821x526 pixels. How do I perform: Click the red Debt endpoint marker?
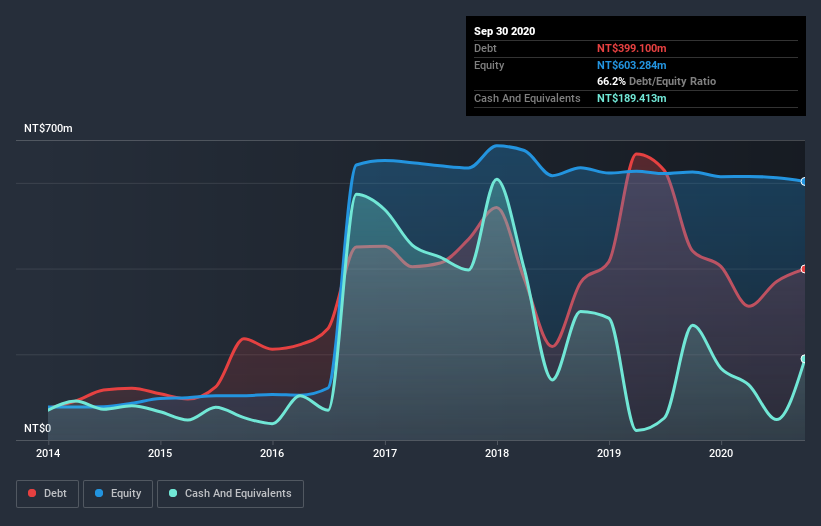(804, 269)
